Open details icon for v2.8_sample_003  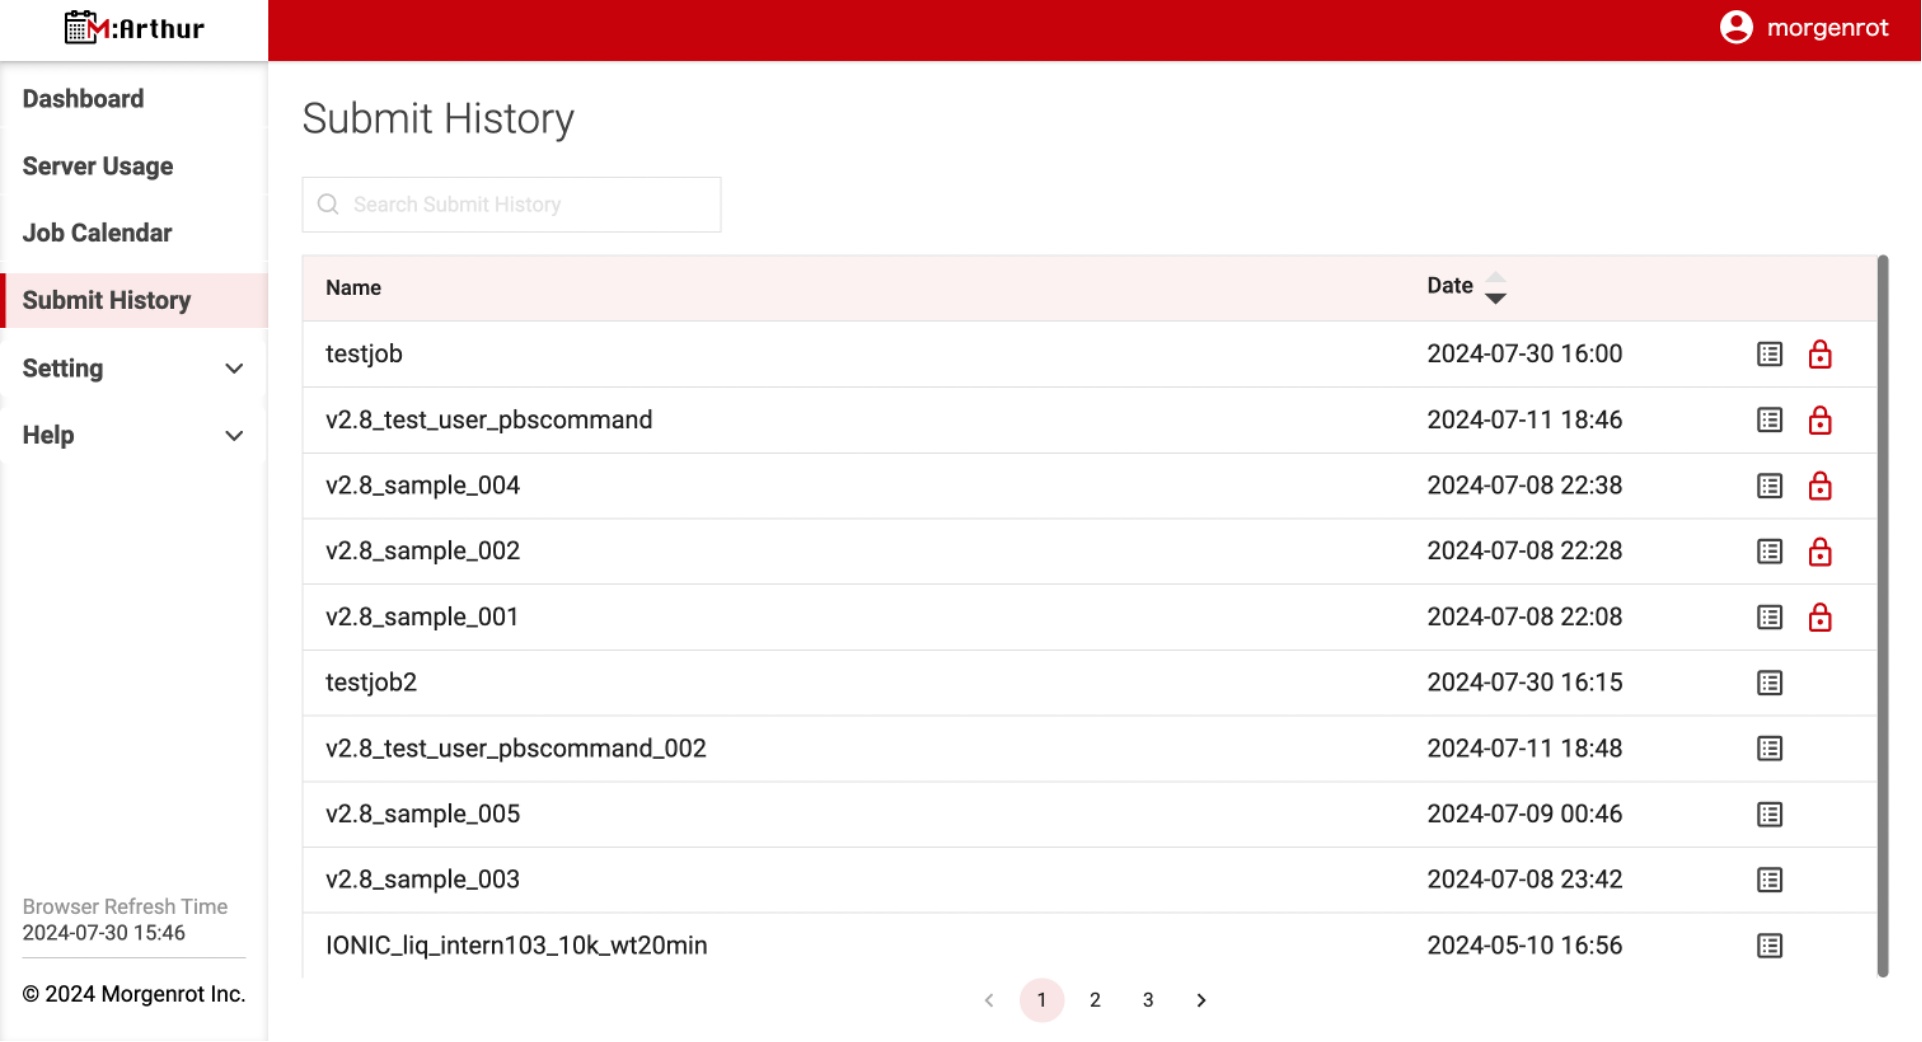tap(1769, 880)
